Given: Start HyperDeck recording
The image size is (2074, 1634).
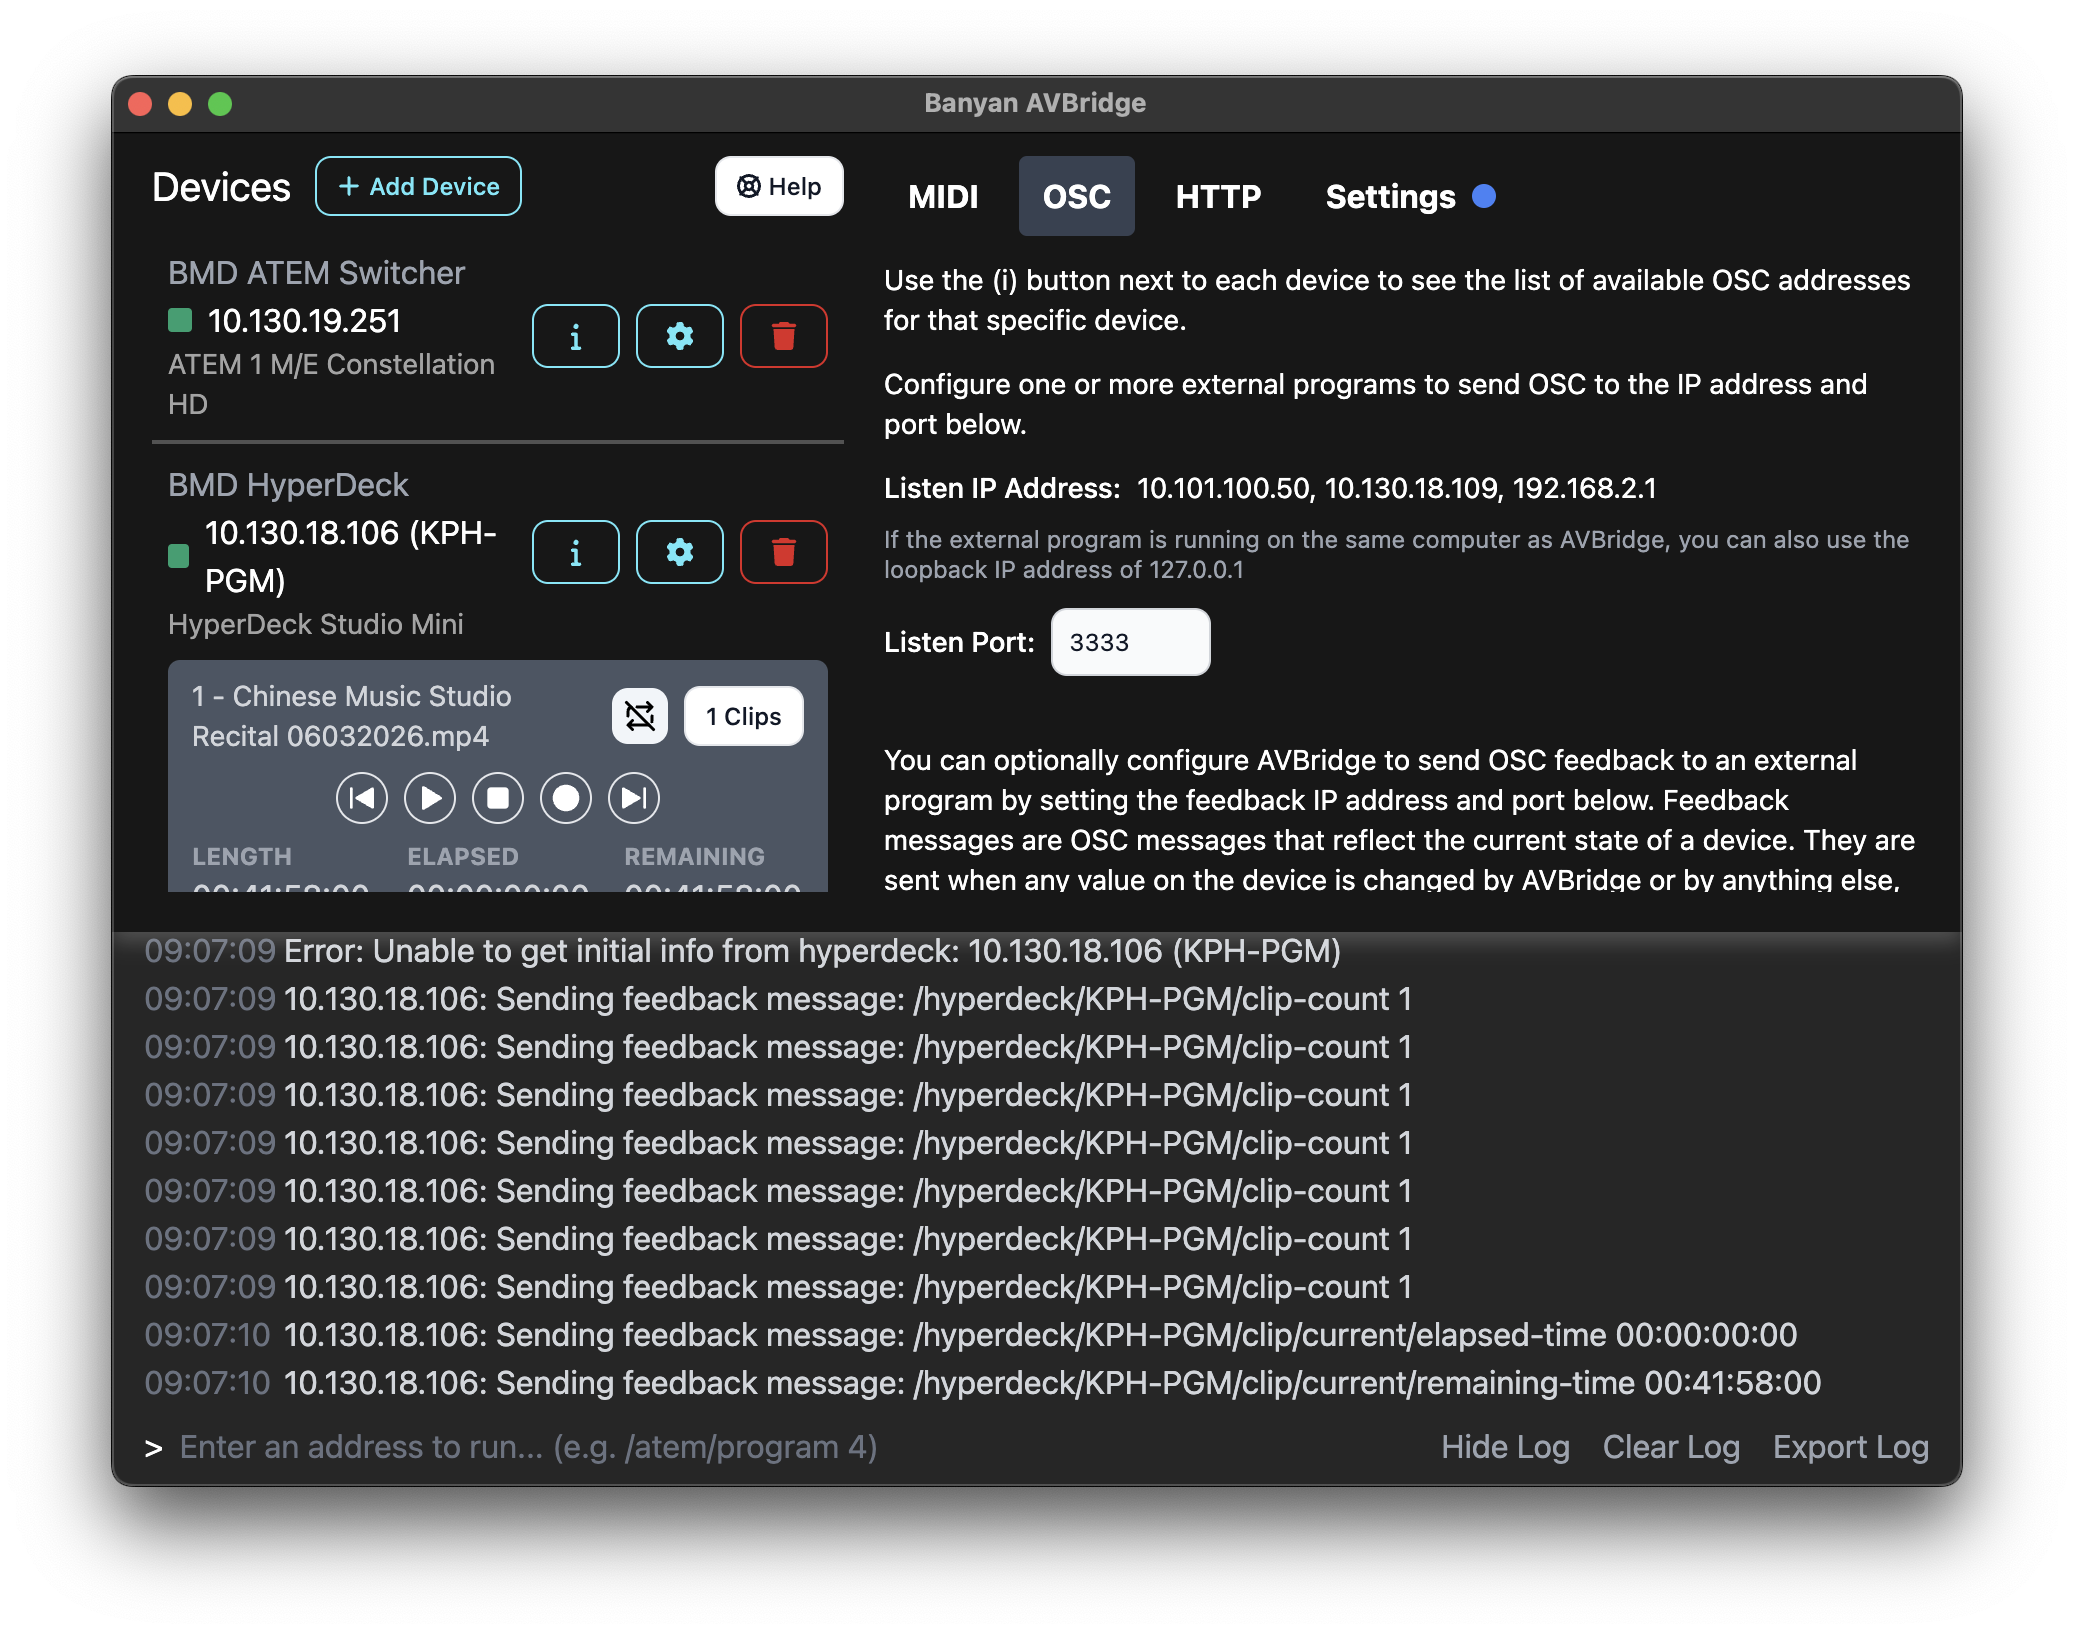Looking at the screenshot, I should [566, 798].
